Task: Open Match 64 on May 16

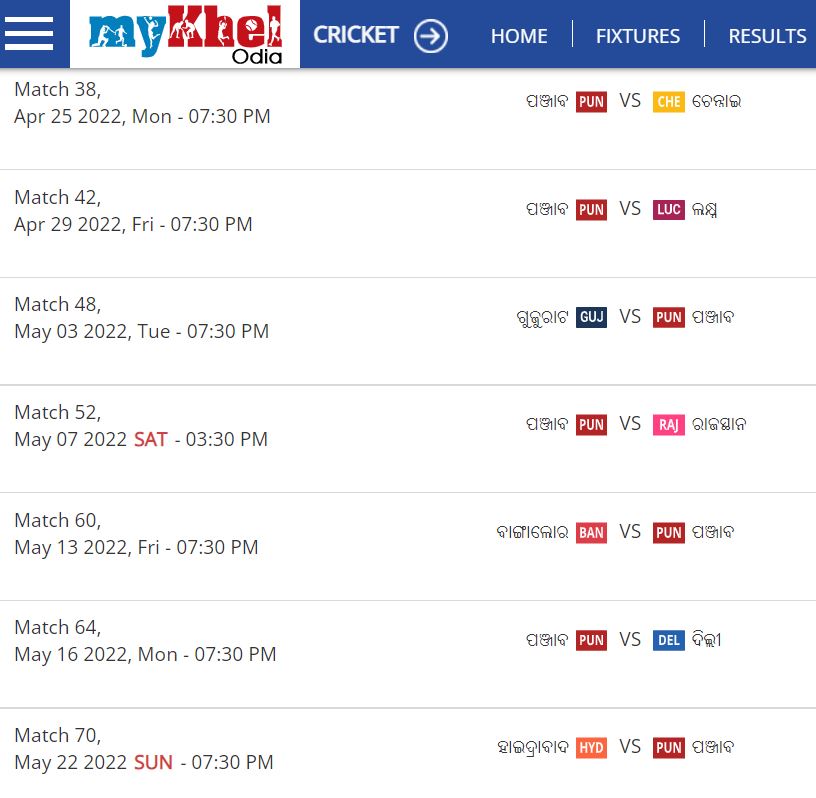Action: tap(145, 641)
